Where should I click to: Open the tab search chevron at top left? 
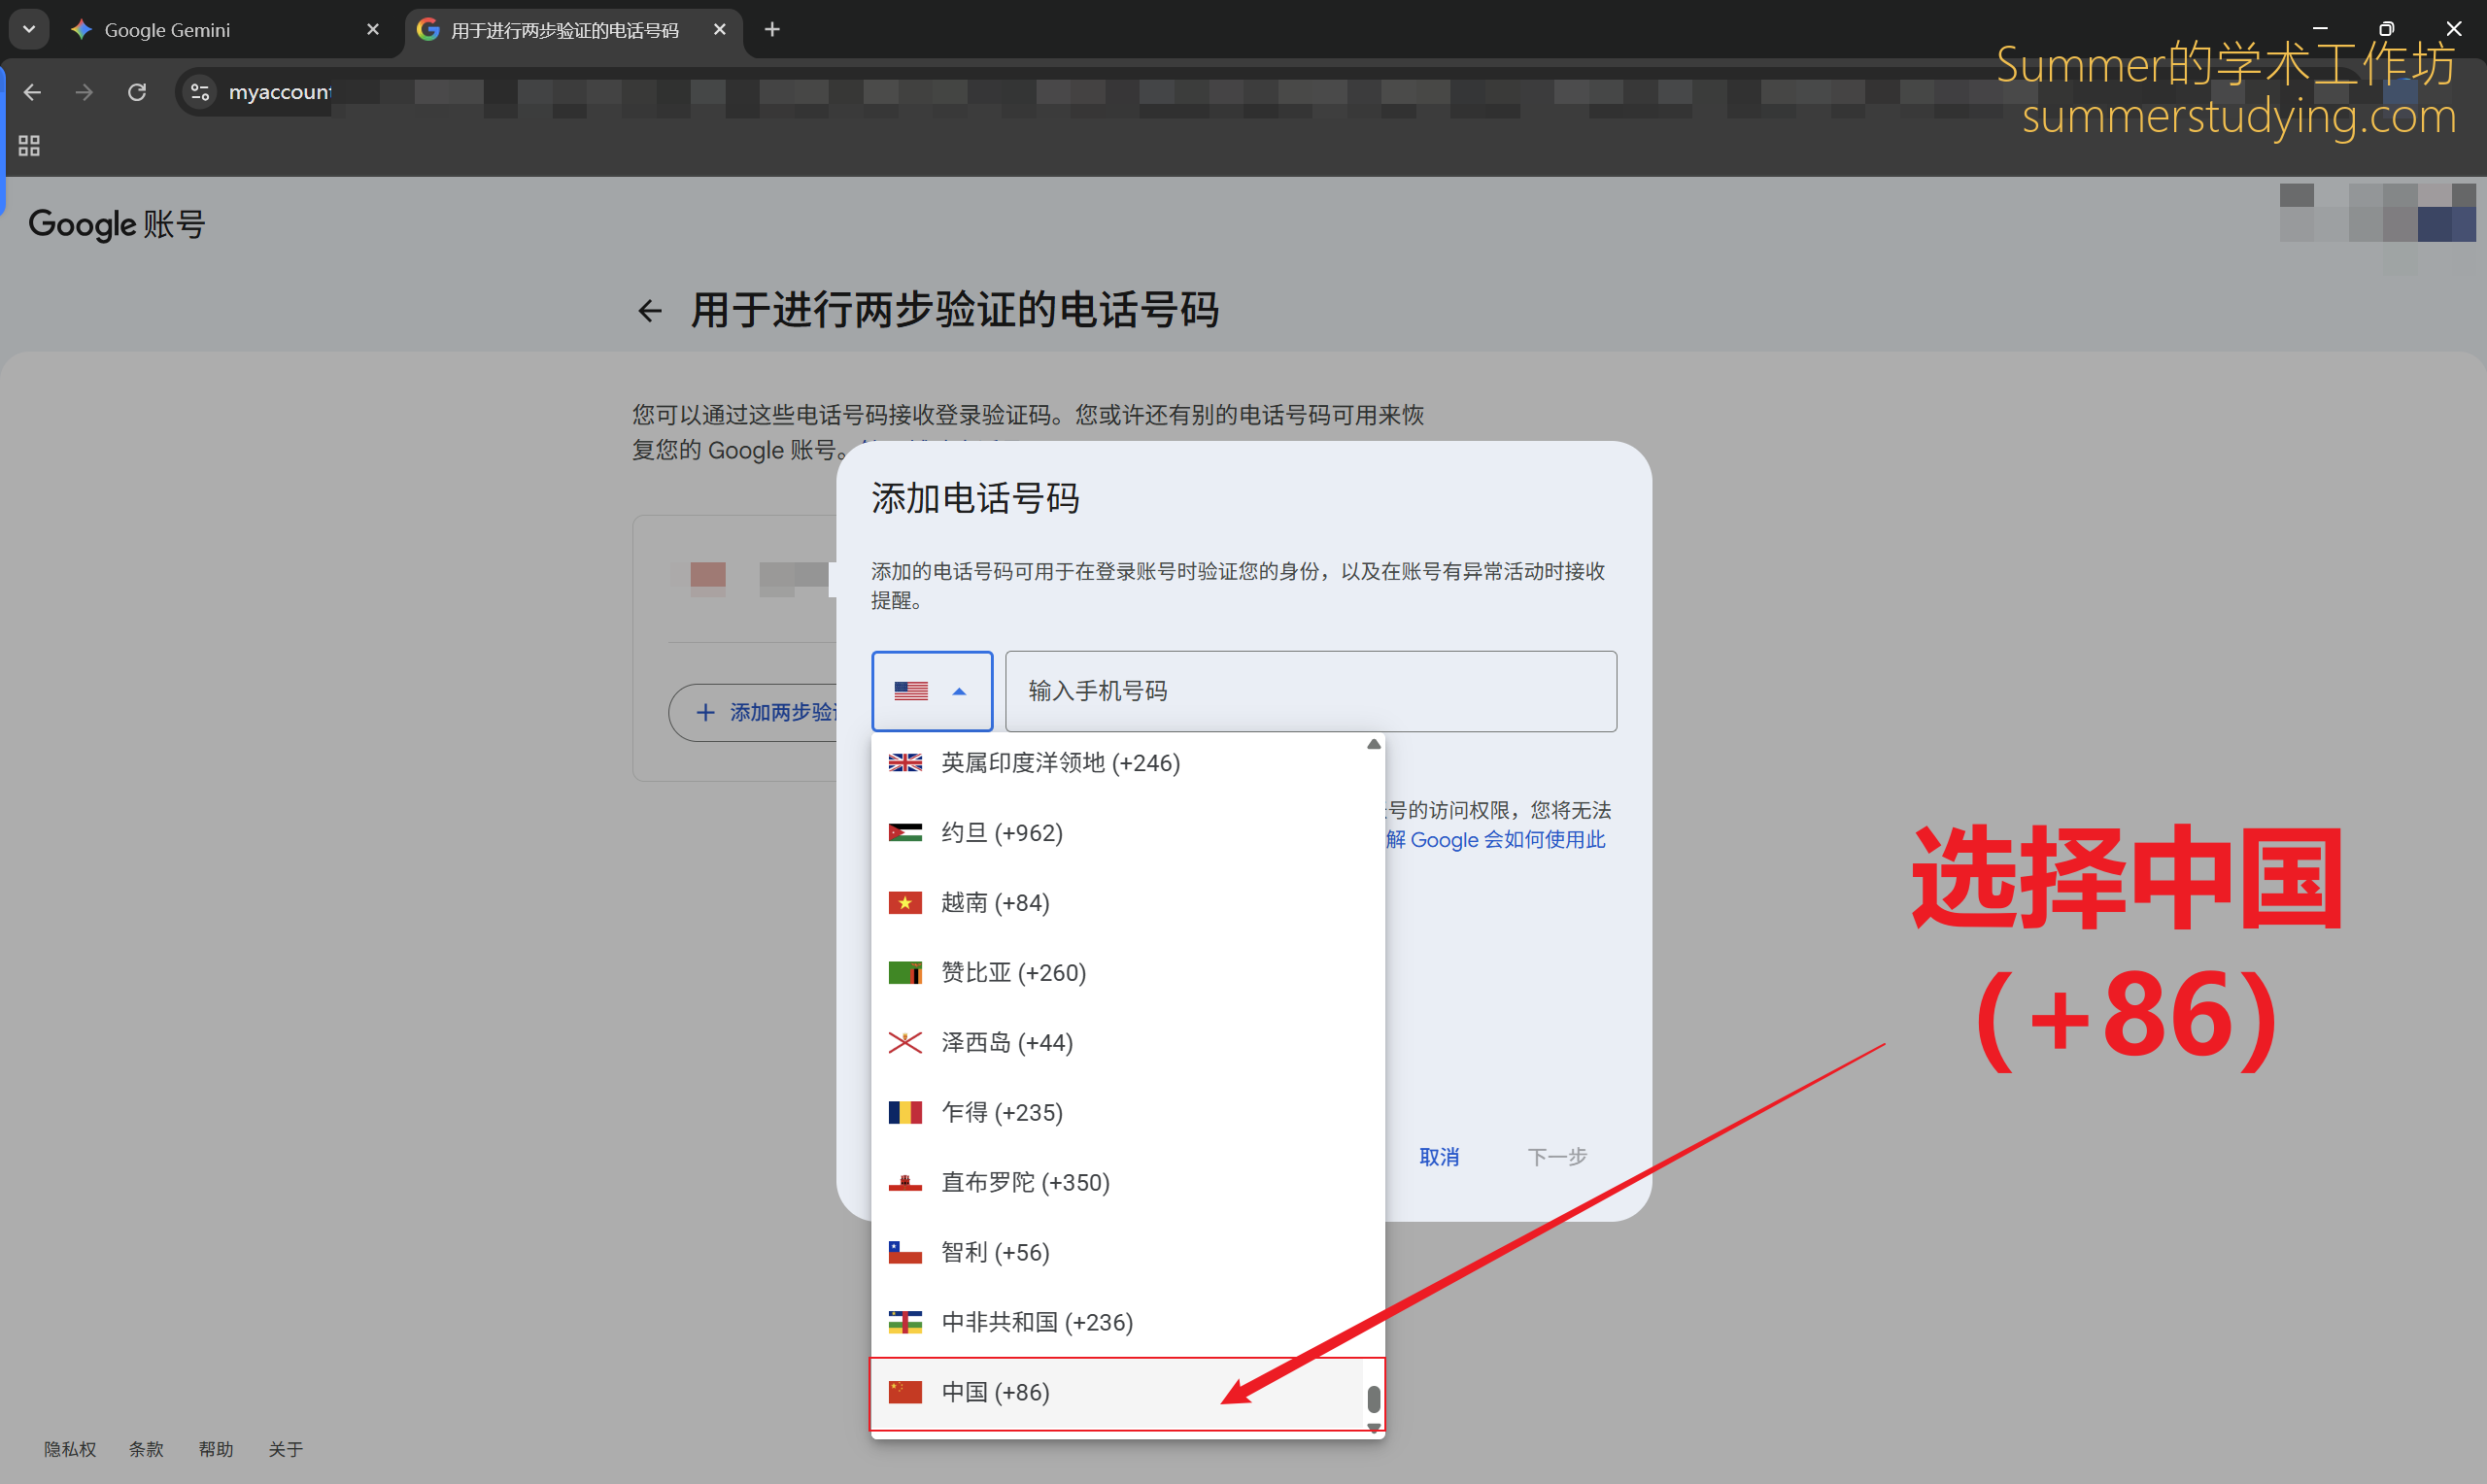[29, 30]
